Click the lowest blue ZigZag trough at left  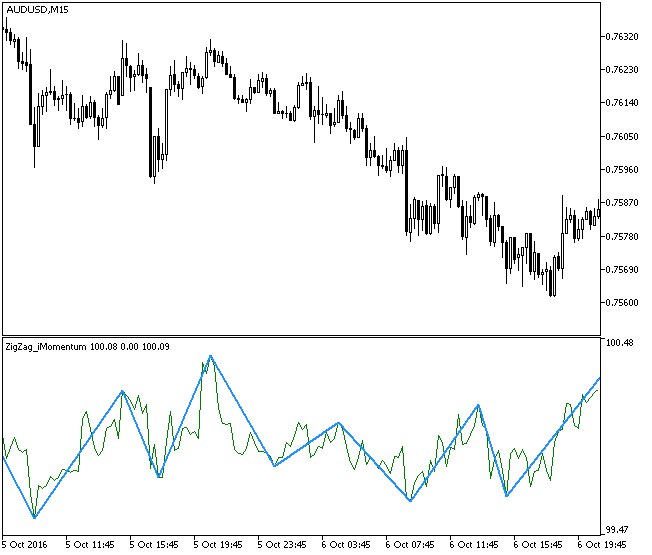35,518
